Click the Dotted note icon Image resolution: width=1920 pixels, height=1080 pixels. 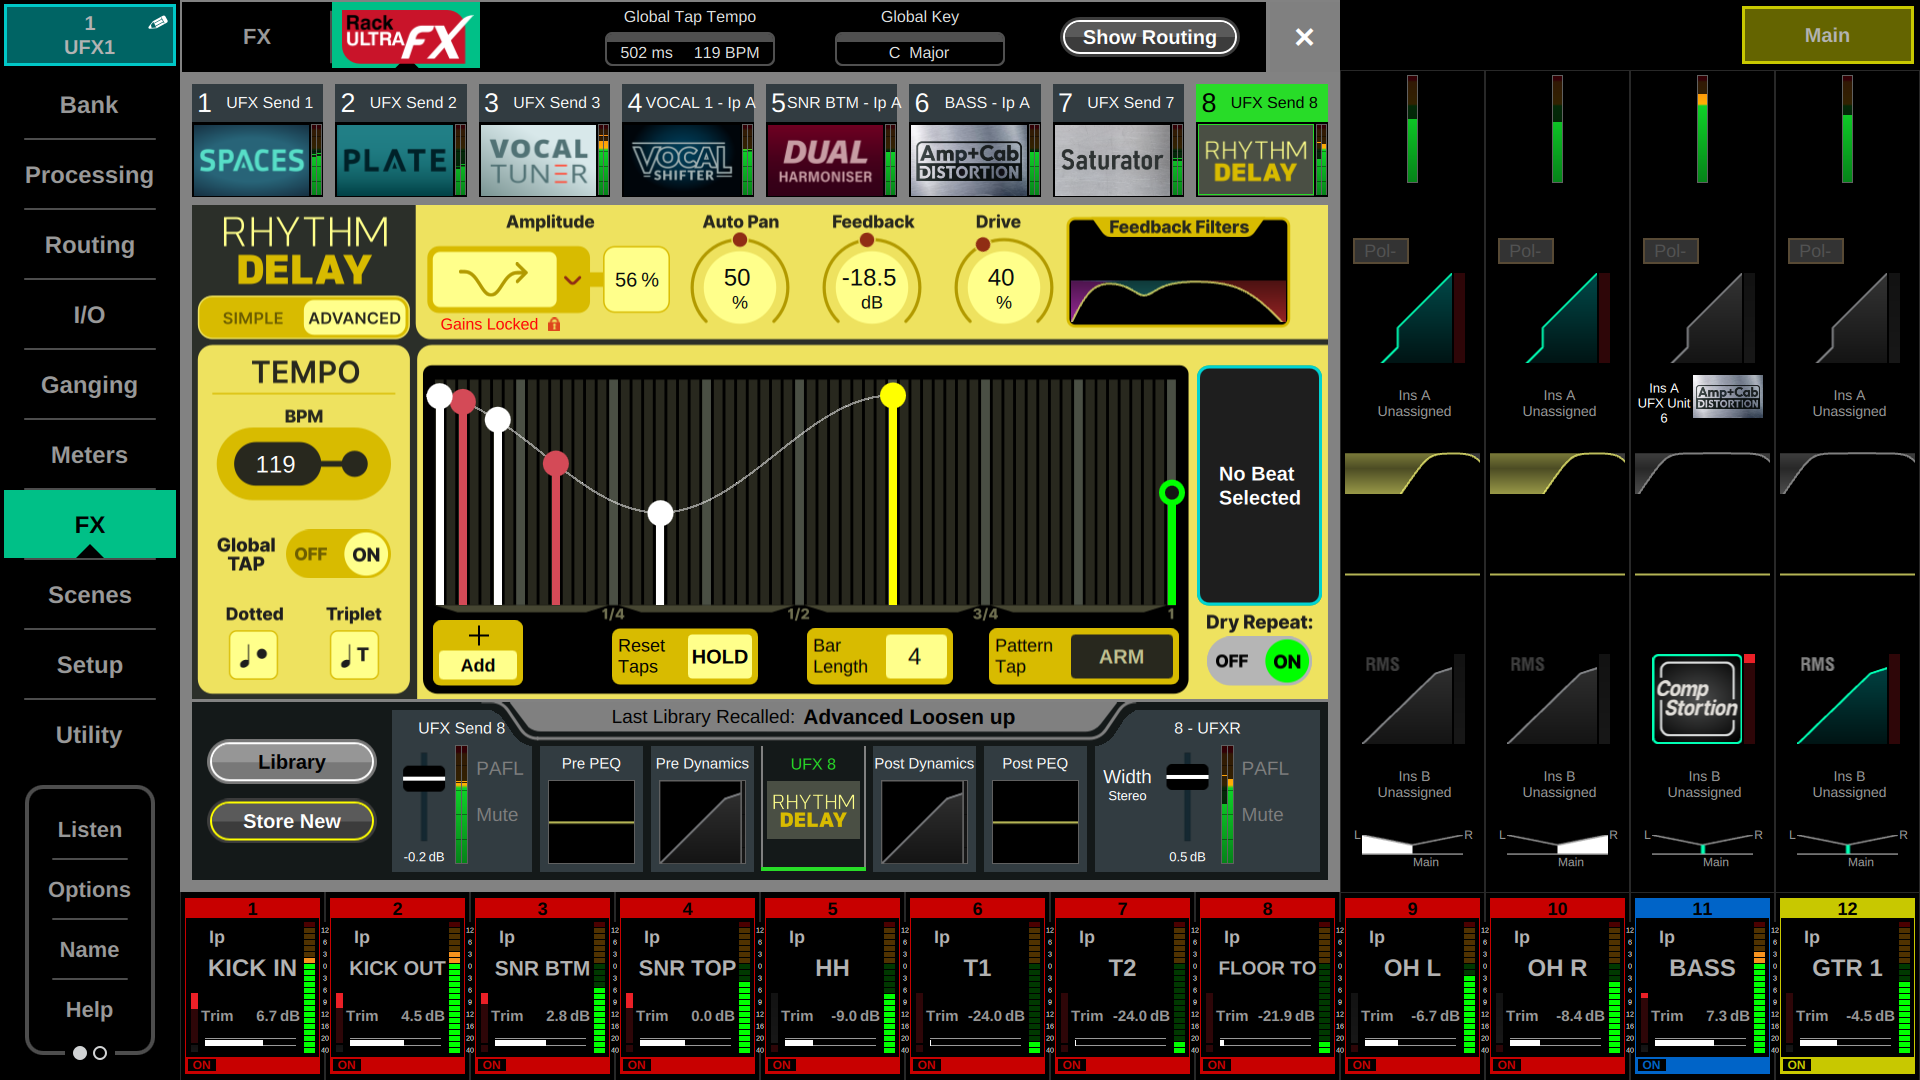coord(253,656)
